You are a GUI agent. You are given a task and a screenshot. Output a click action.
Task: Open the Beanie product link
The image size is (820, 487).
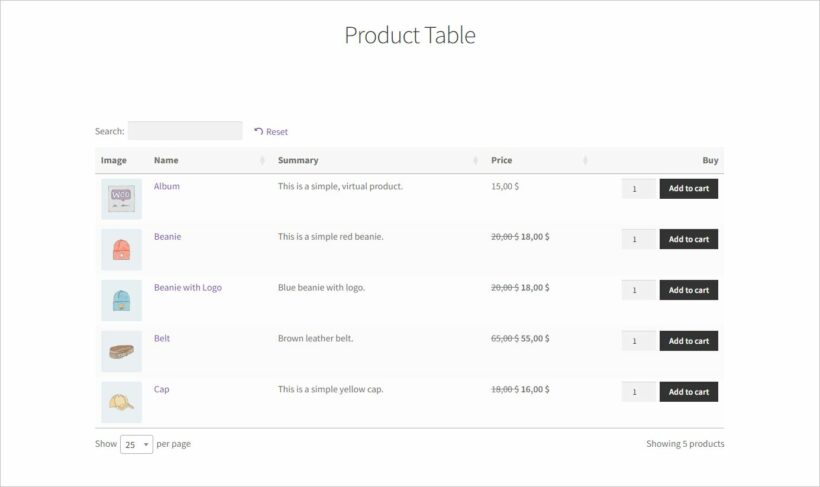coord(167,236)
